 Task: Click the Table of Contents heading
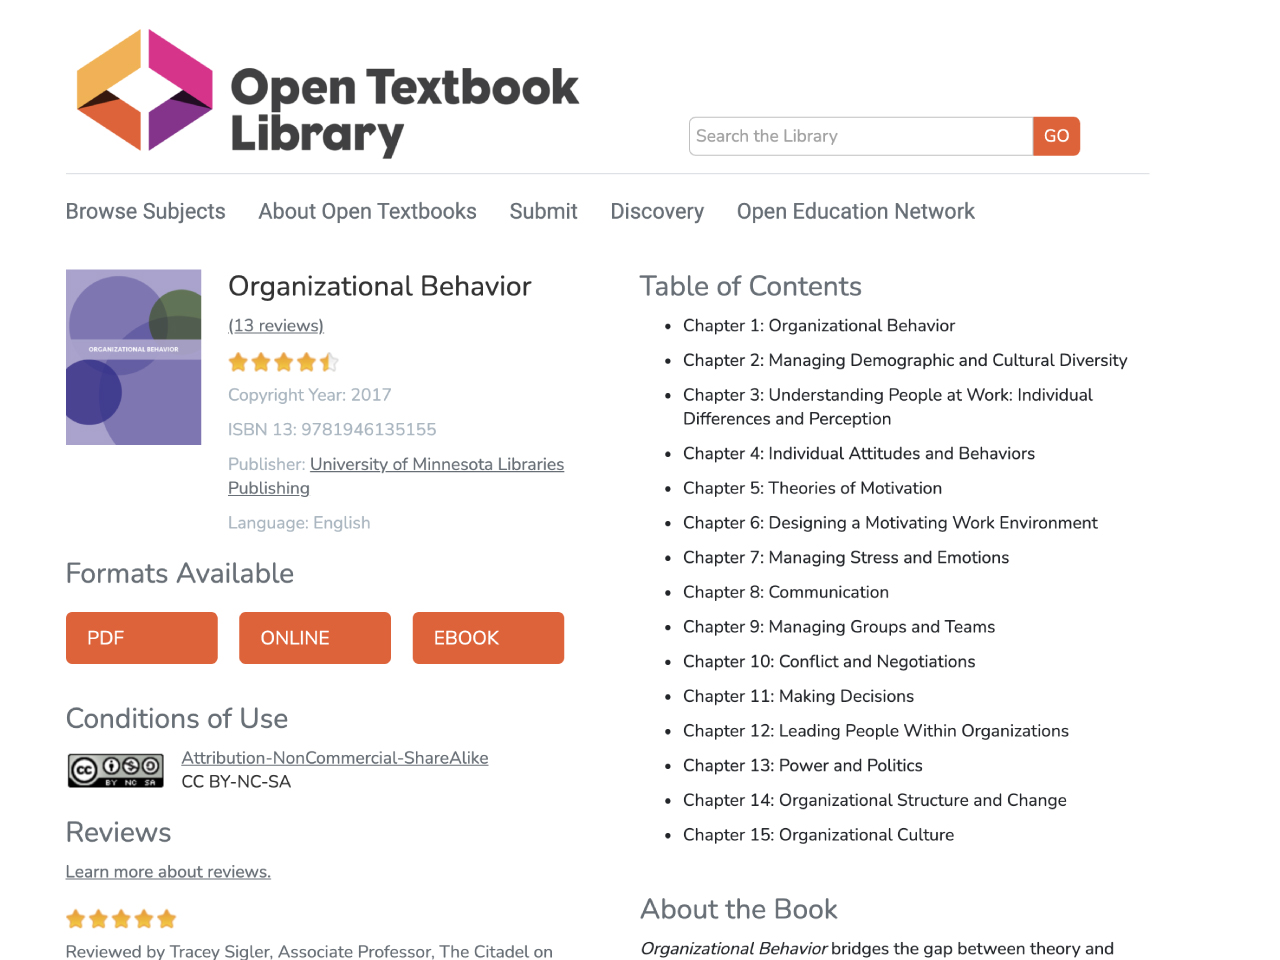[x=751, y=287]
